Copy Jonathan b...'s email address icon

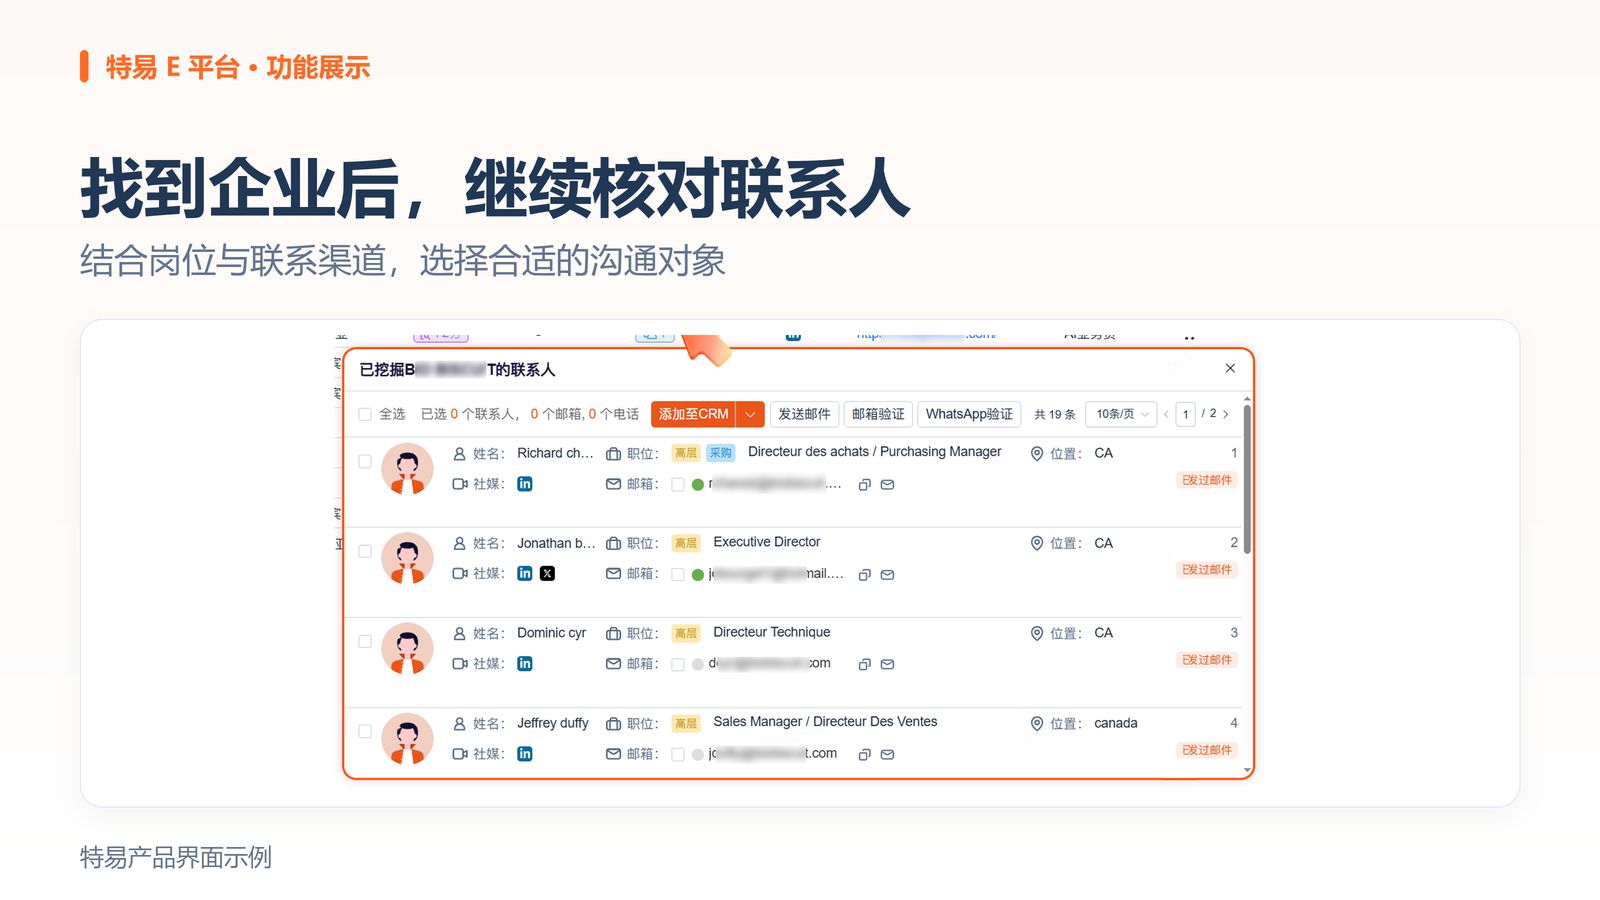click(865, 575)
